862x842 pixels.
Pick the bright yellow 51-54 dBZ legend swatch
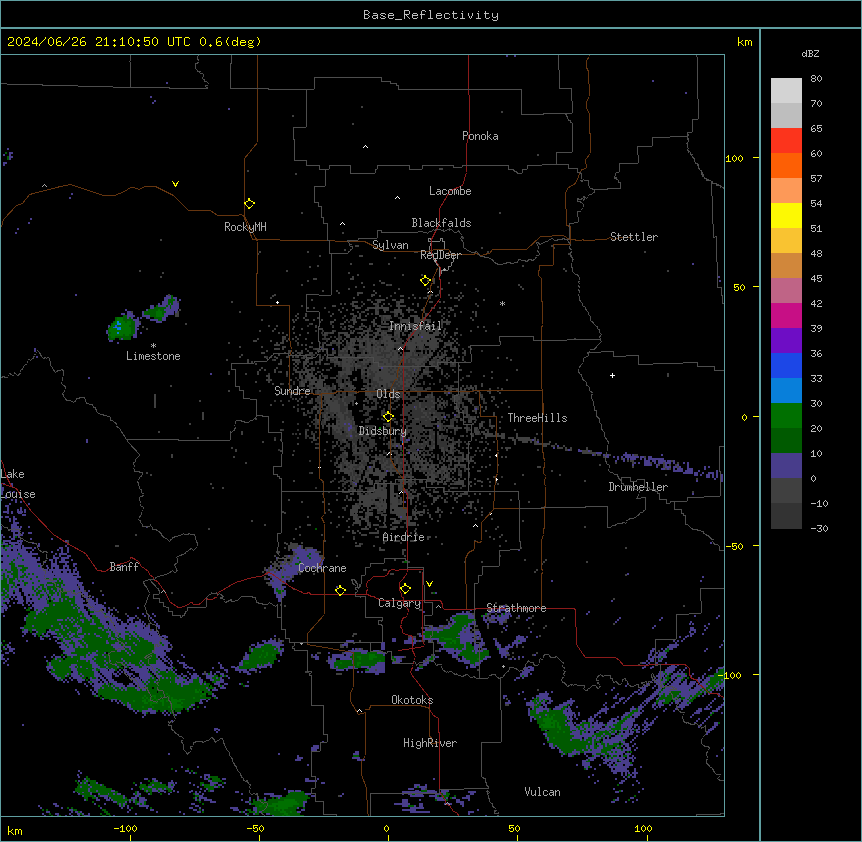[x=786, y=216]
